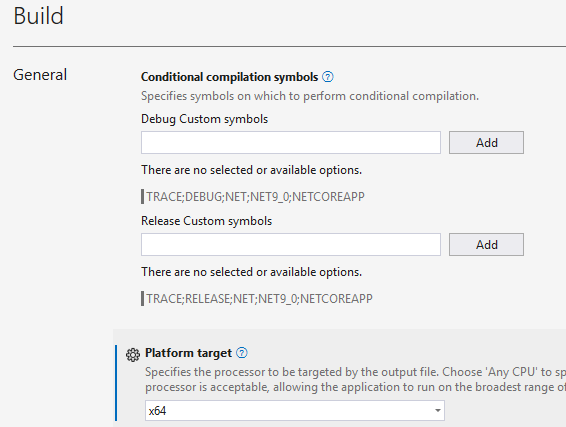Click the Platform target dropdown arrow
The image size is (566, 427).
pyautogui.click(x=437, y=410)
